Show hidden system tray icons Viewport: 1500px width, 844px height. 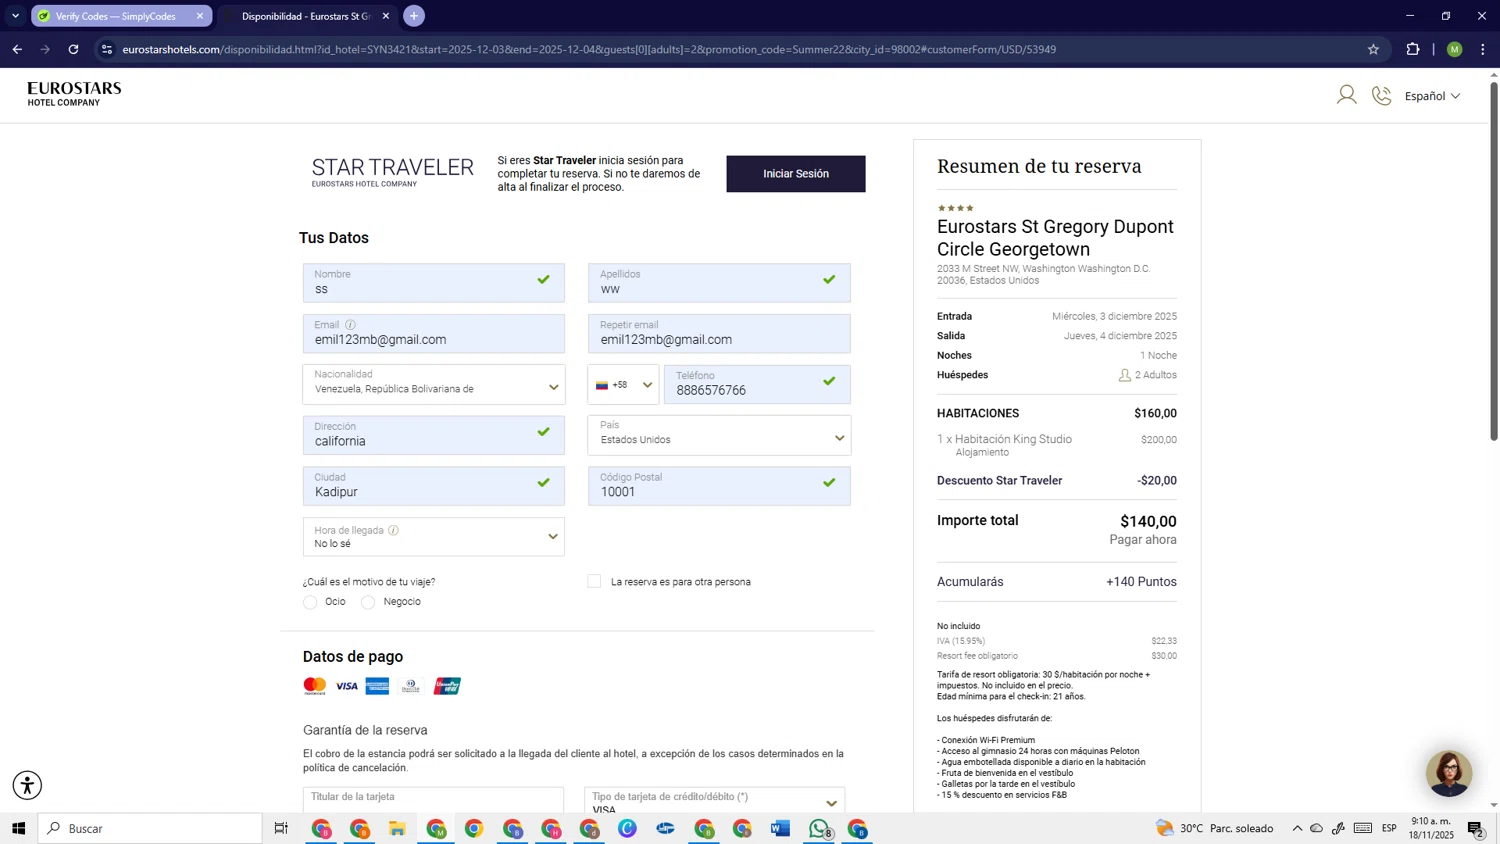click(x=1297, y=828)
